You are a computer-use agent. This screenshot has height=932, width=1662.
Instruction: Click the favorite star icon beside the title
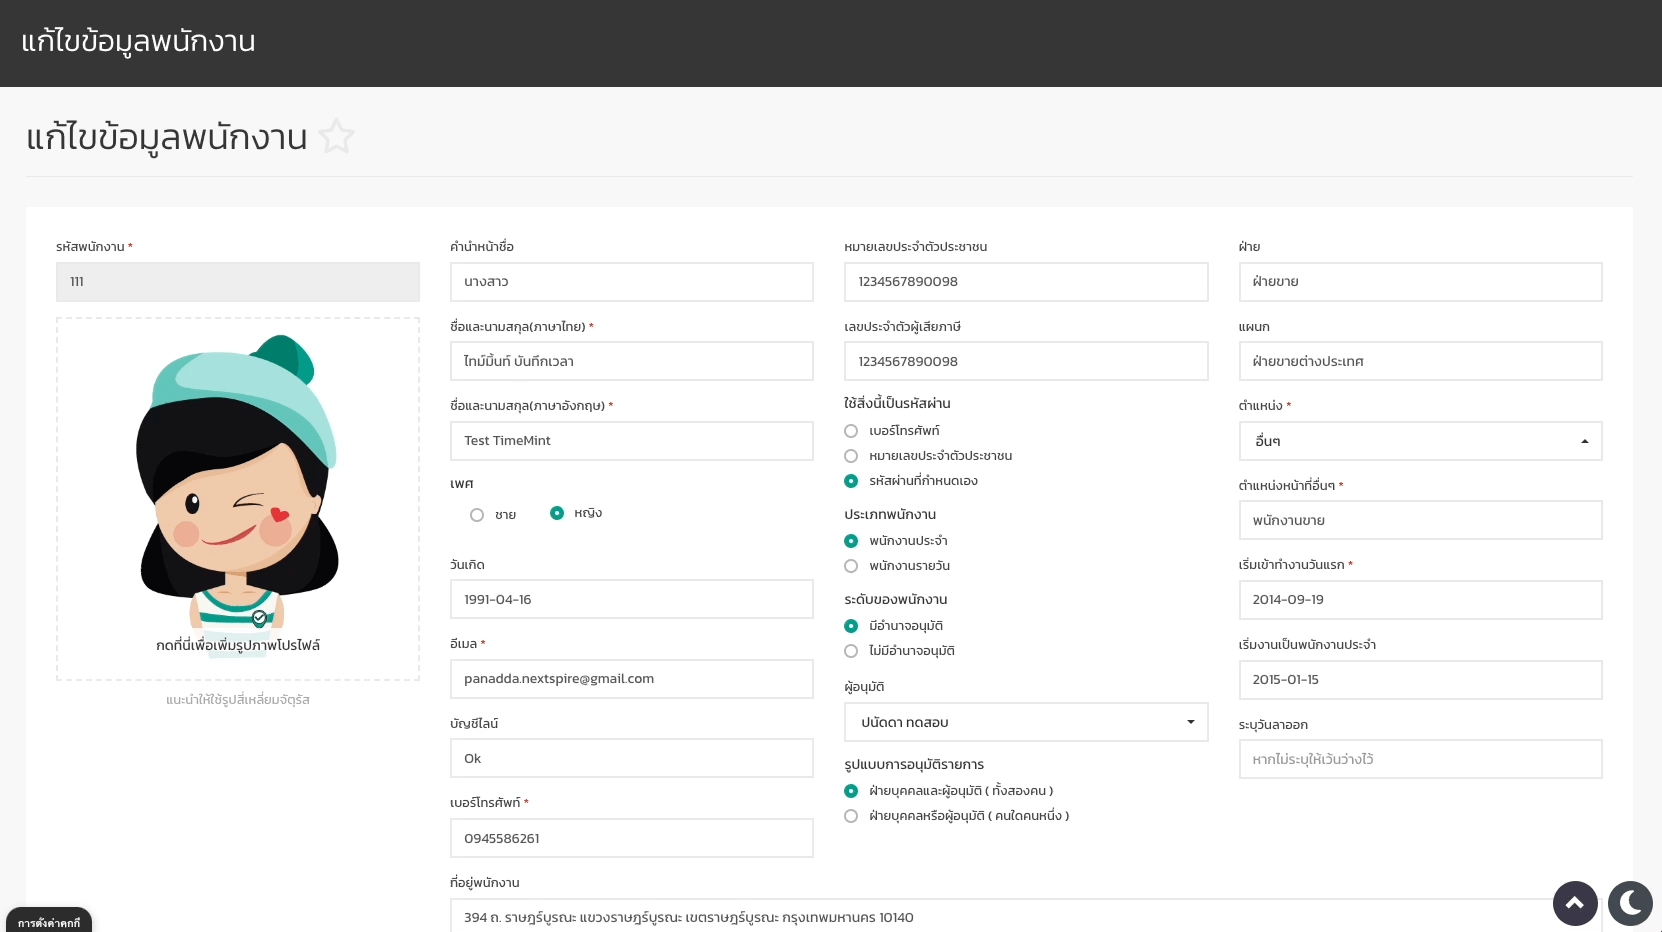click(337, 137)
